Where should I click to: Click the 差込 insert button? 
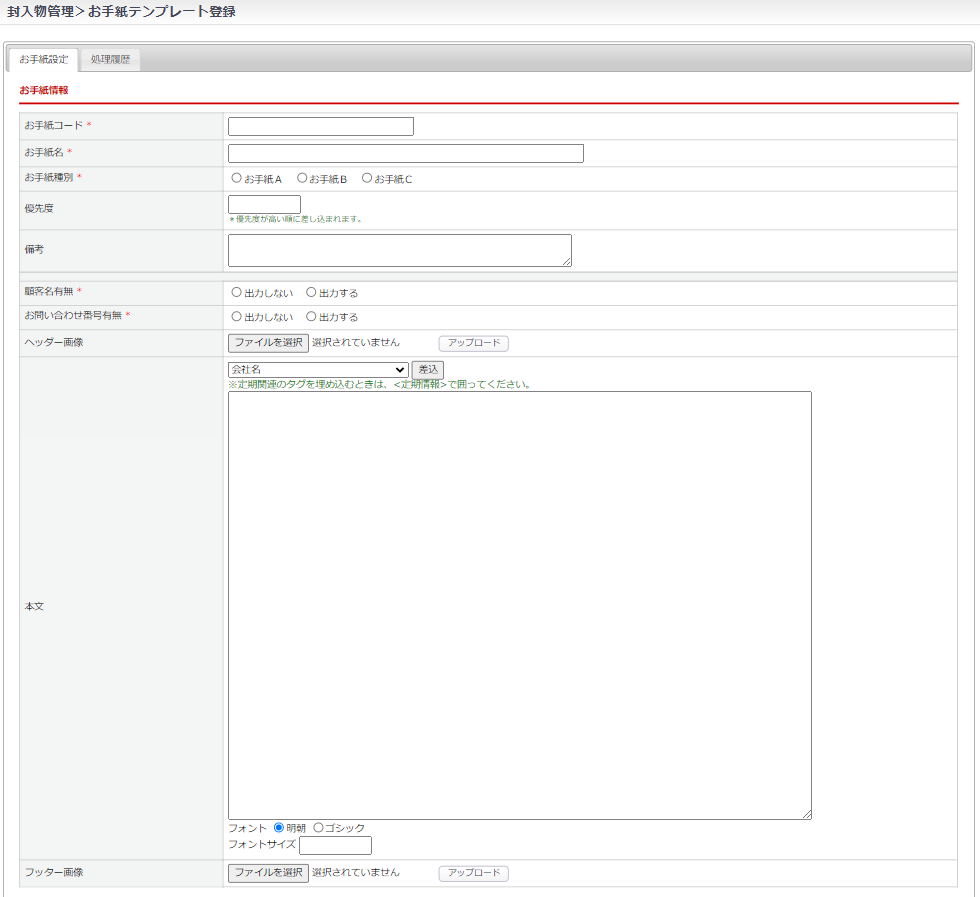click(427, 370)
